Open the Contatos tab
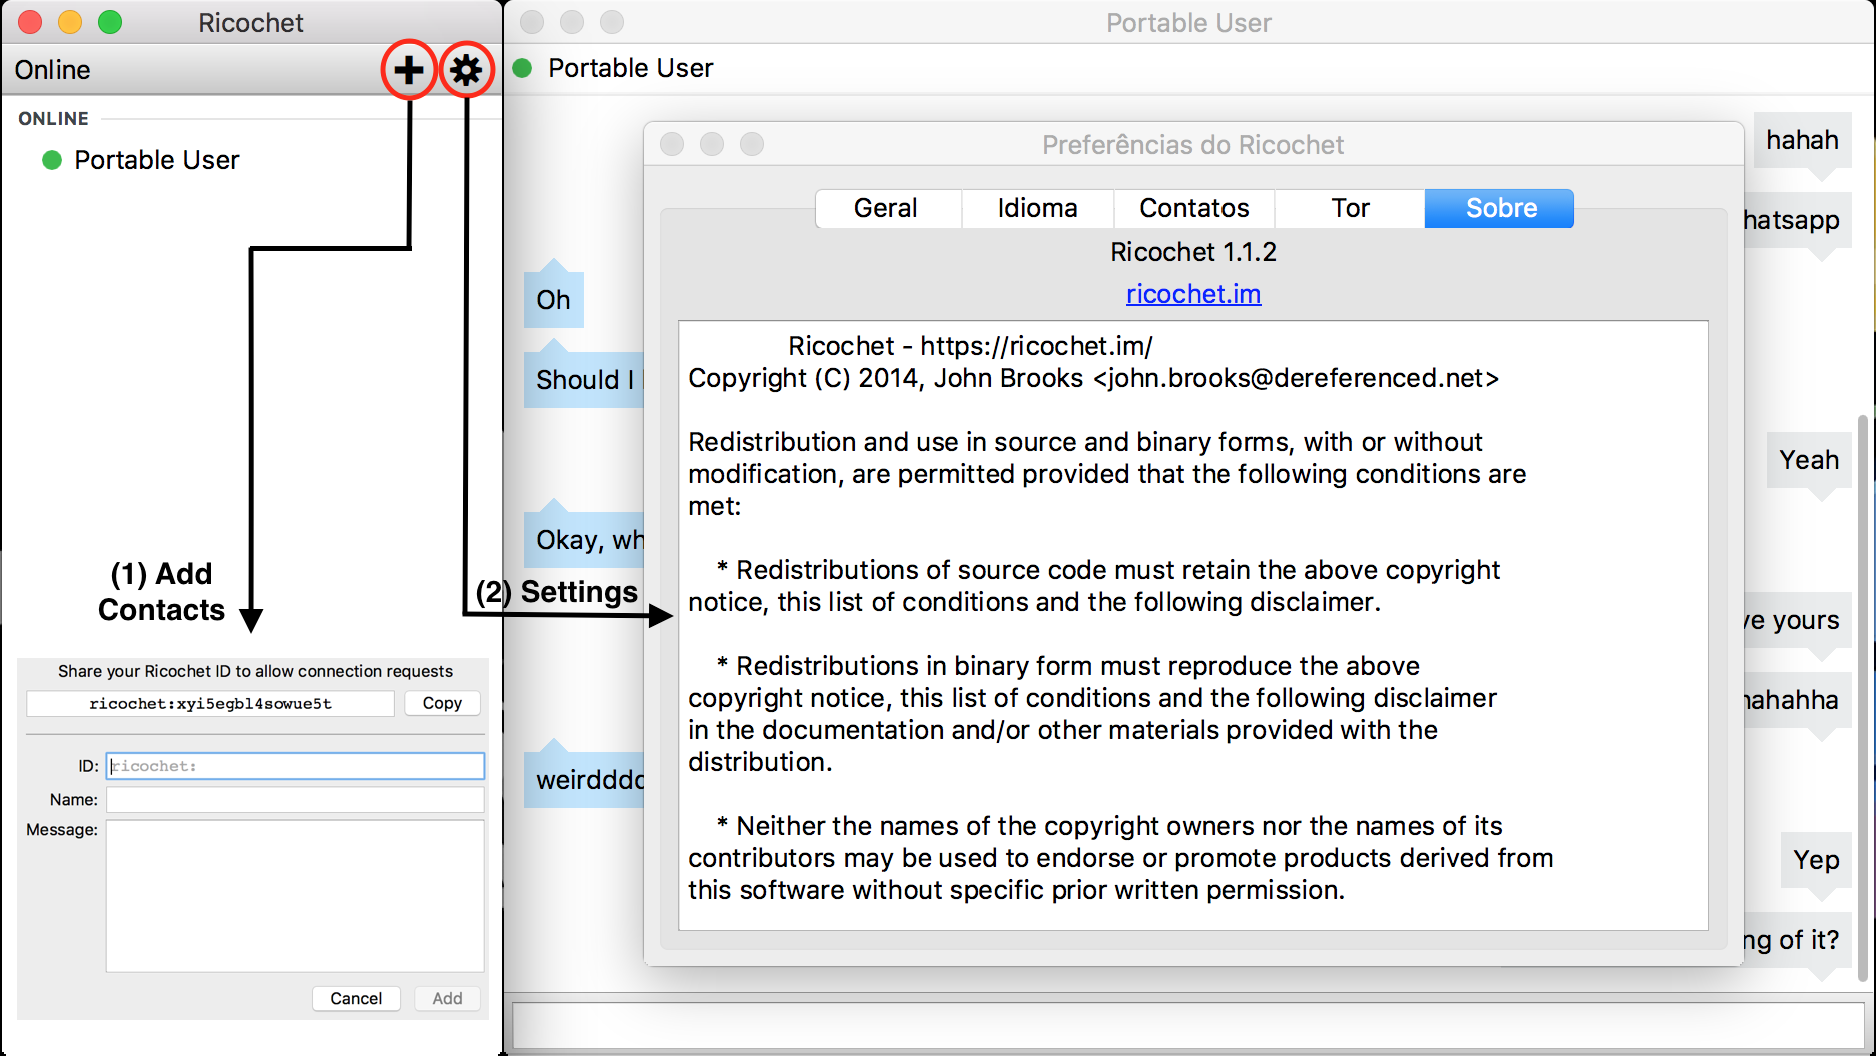 click(1194, 208)
